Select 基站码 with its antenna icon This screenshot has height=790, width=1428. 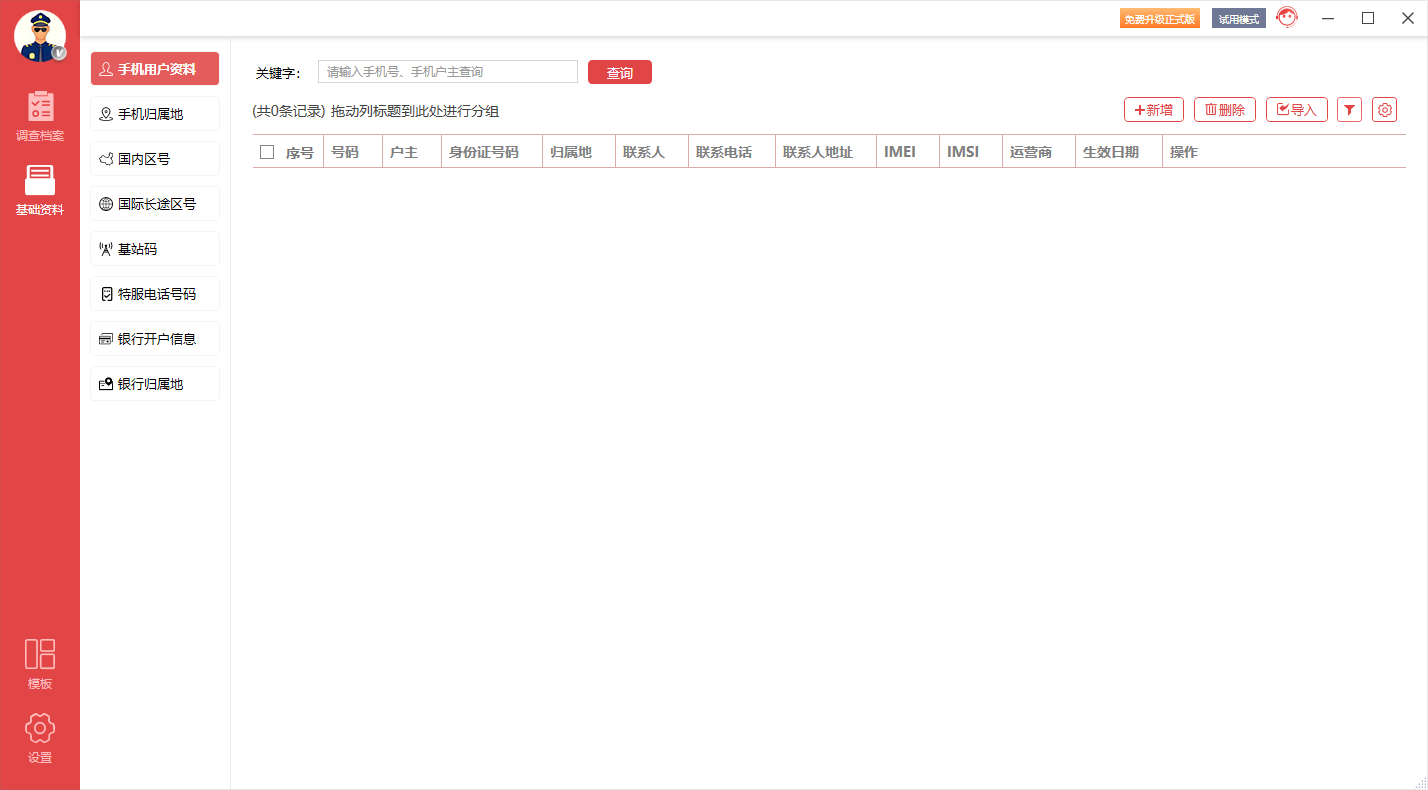[x=154, y=248]
